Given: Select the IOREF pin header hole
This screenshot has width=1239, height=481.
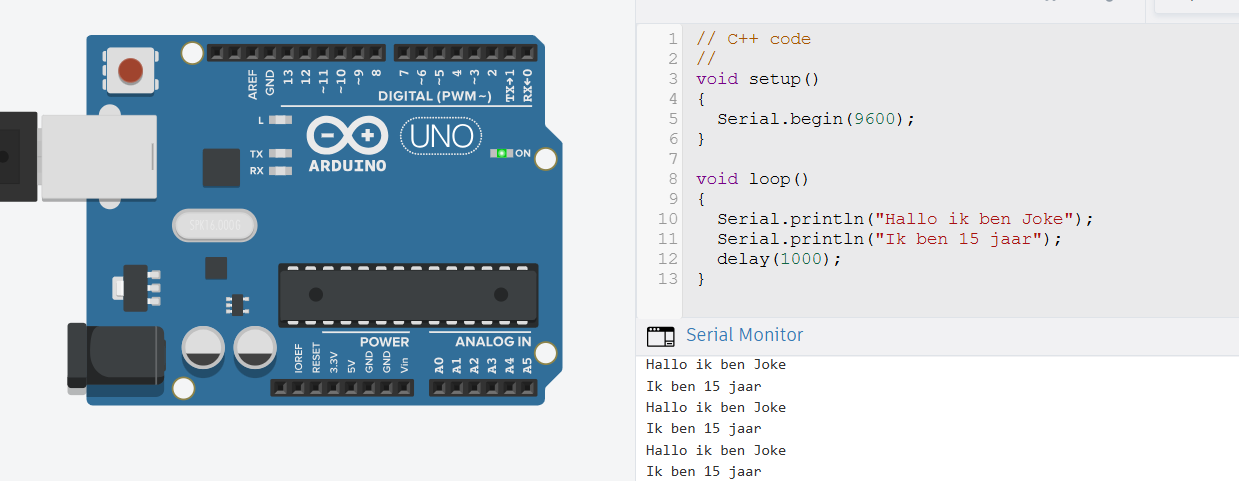Looking at the screenshot, I should point(297,387).
